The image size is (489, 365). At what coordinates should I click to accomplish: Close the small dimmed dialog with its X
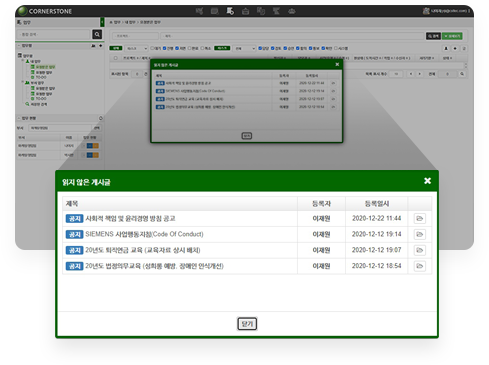pyautogui.click(x=337, y=64)
